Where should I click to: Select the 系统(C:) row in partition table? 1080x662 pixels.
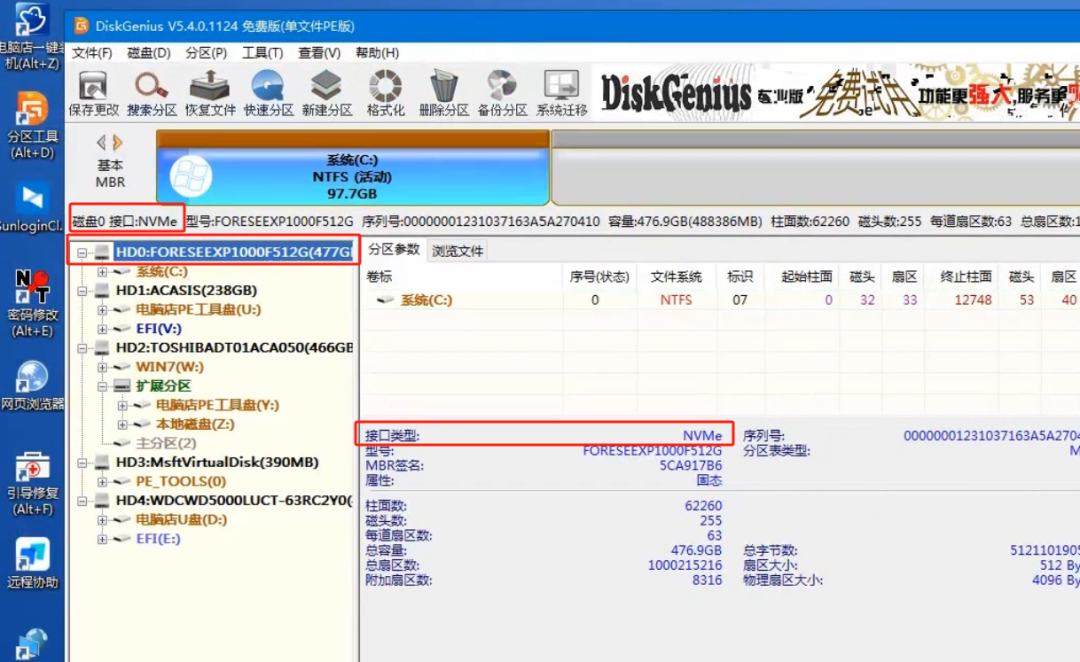click(x=720, y=300)
